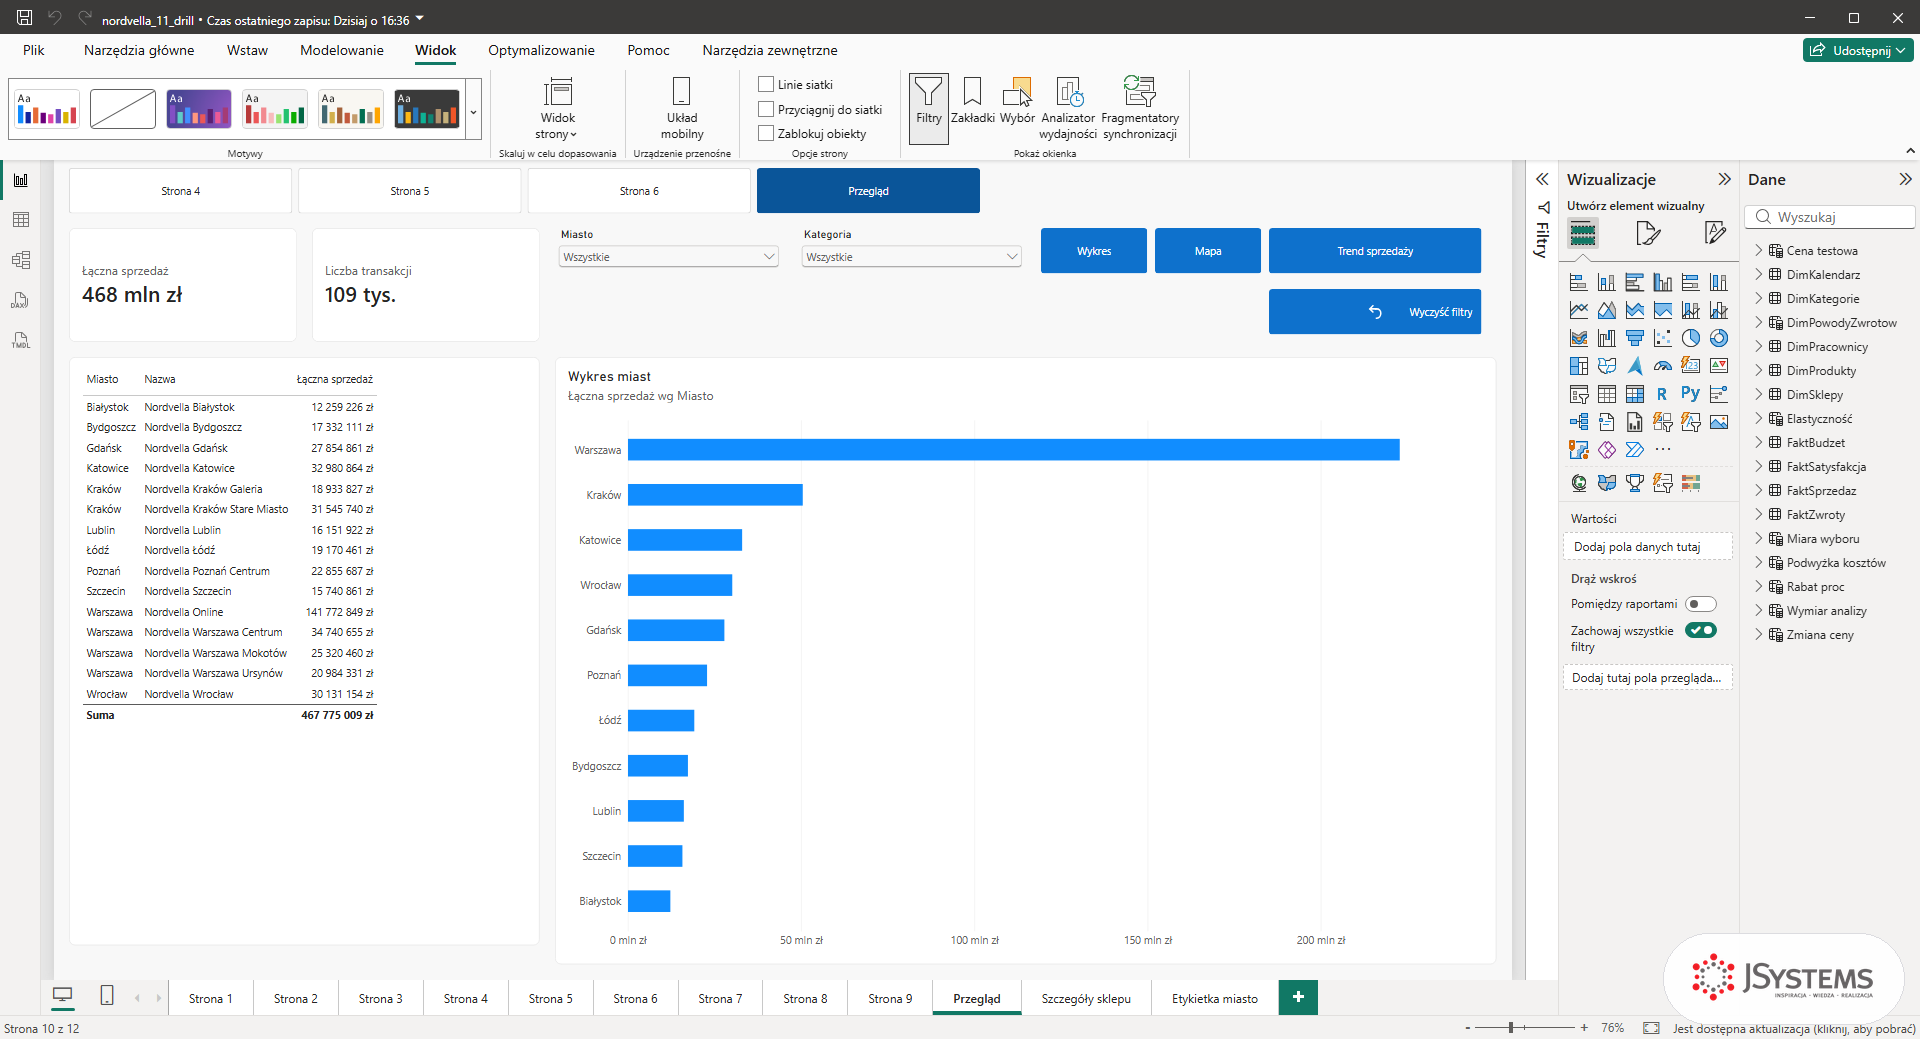Image resolution: width=1920 pixels, height=1040 pixels.
Task: Collapse the Wizualizacje pane
Action: (x=1724, y=179)
